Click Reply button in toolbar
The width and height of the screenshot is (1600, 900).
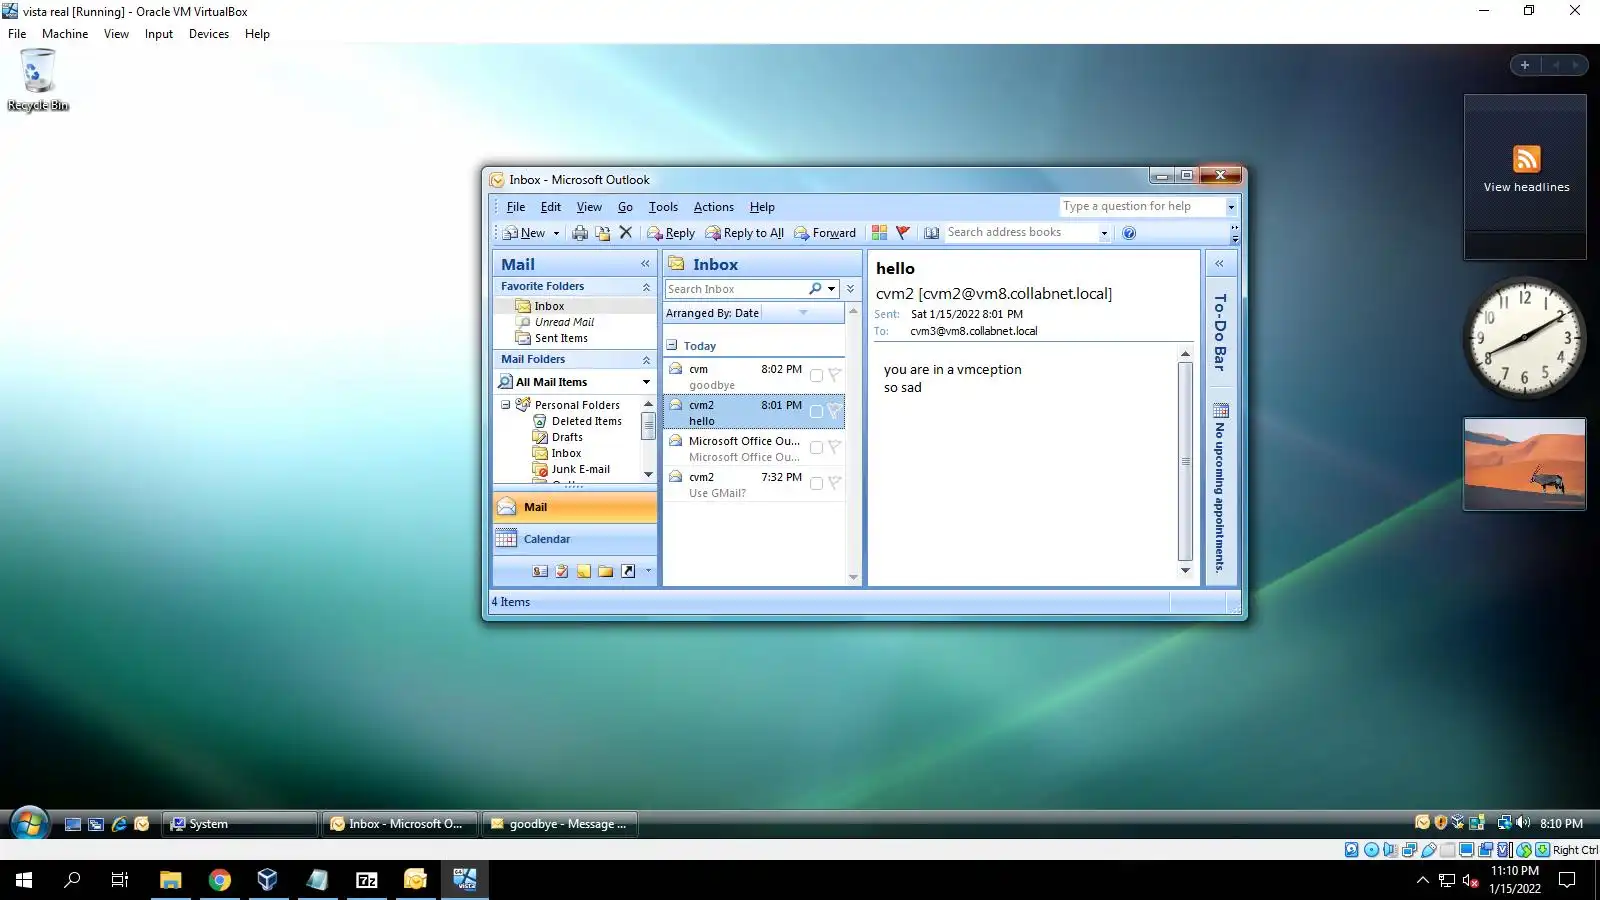point(671,233)
